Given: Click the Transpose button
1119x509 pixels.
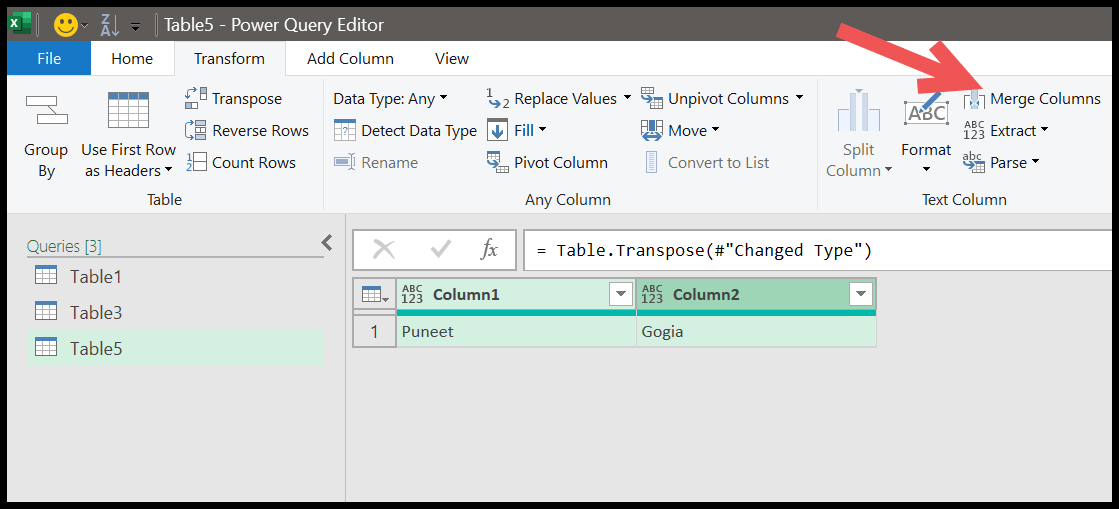Looking at the screenshot, I should tap(233, 99).
